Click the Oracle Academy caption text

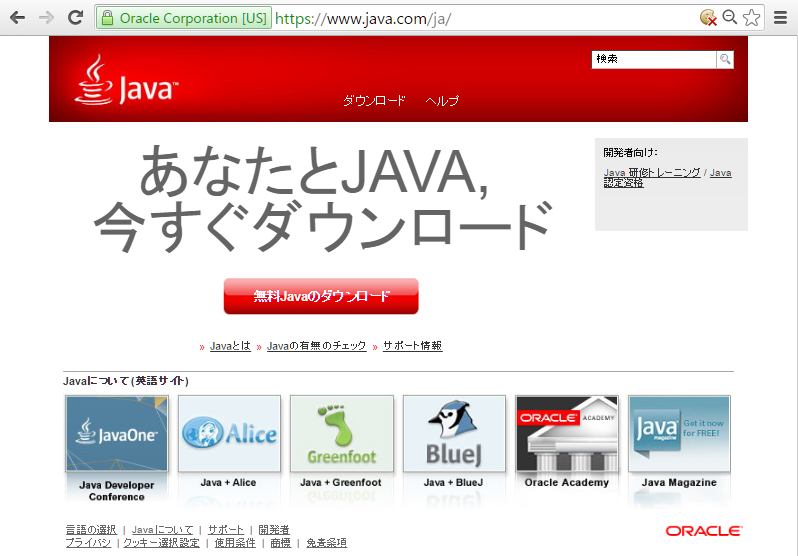[566, 483]
